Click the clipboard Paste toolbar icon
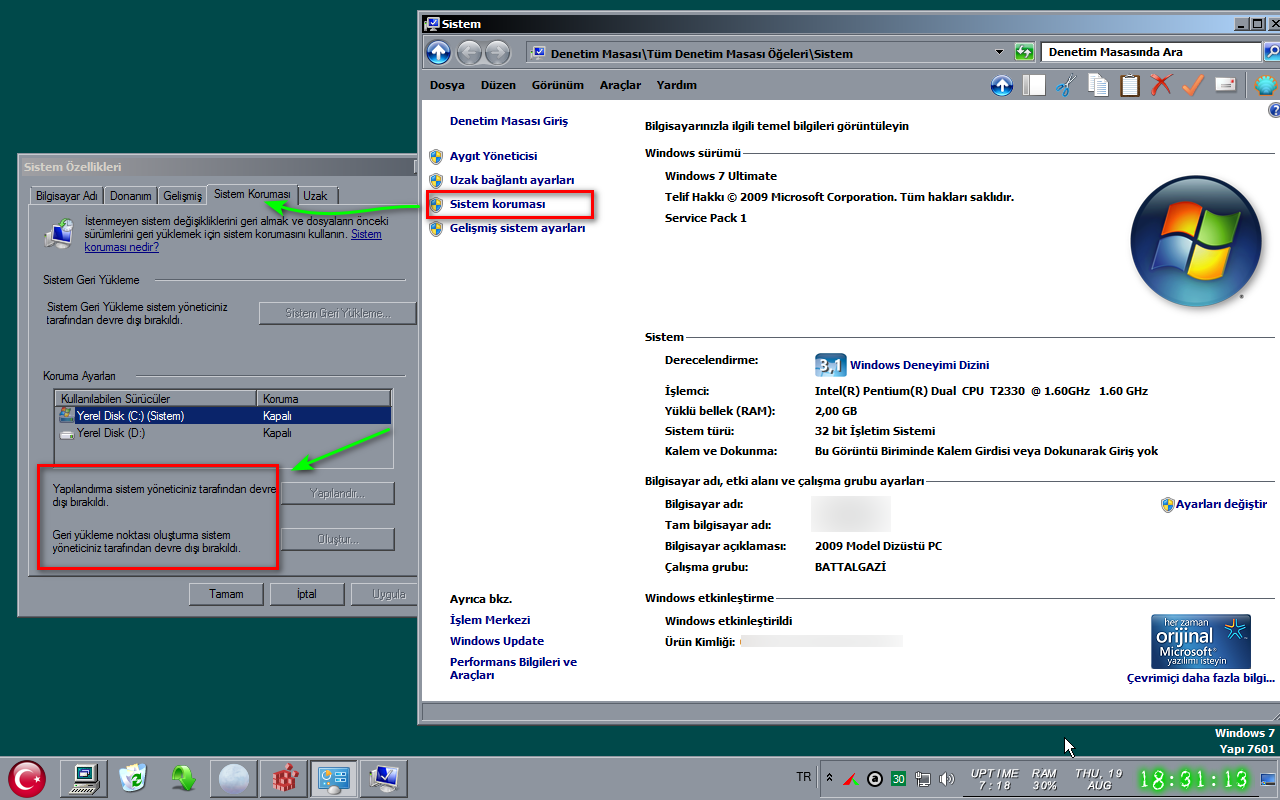The width and height of the screenshot is (1280, 800). (x=1130, y=85)
